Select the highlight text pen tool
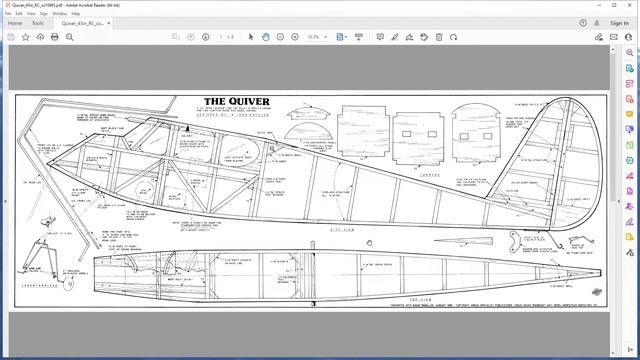Image resolution: width=640 pixels, height=360 pixels. click(395, 37)
